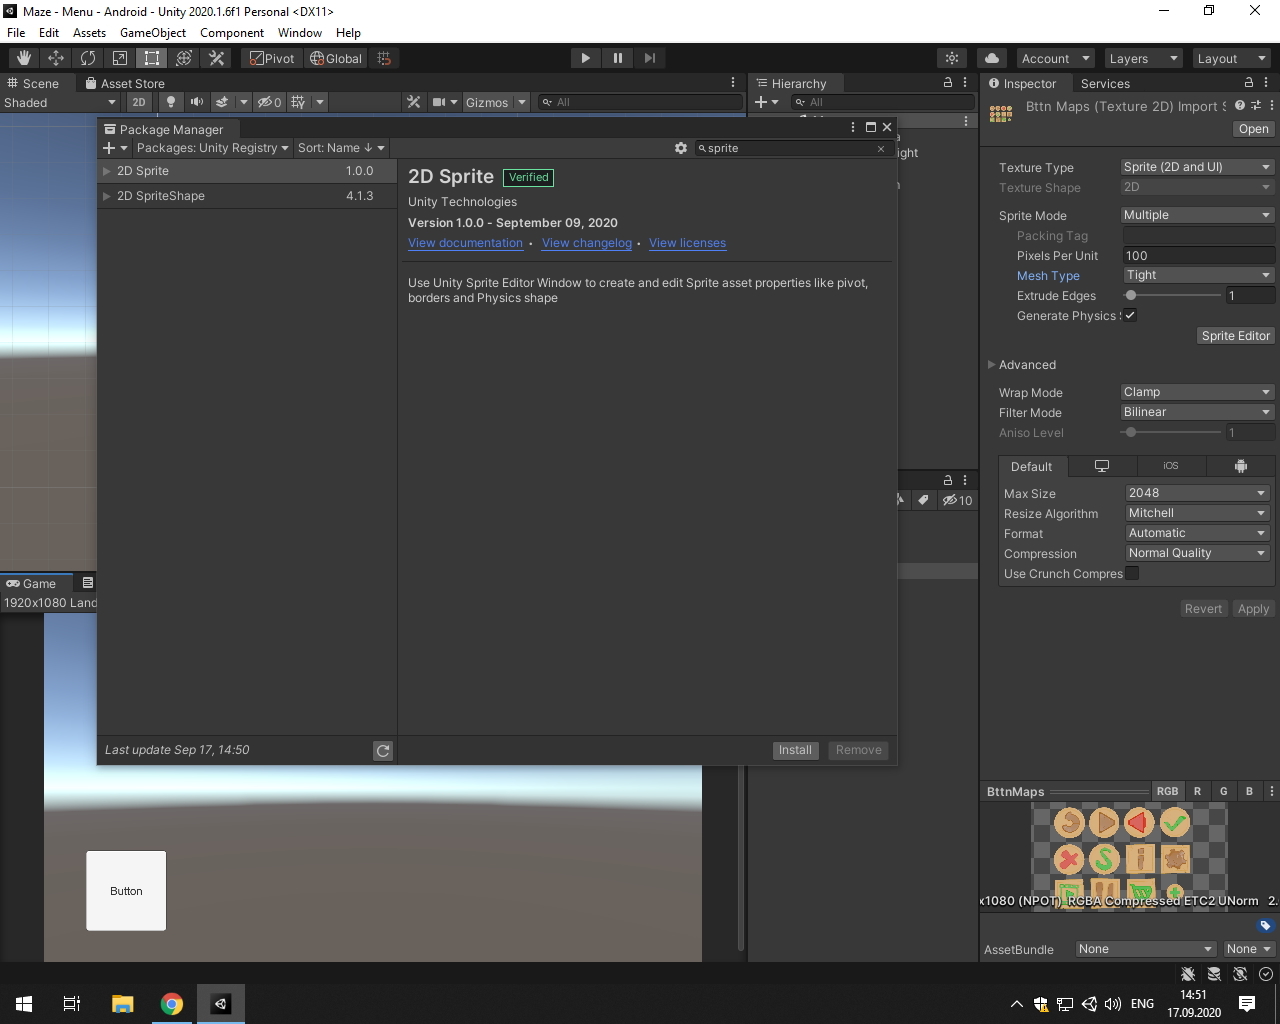Toggle grid snapping icon in the toolbar
Viewport: 1280px width, 1024px height.
[384, 58]
